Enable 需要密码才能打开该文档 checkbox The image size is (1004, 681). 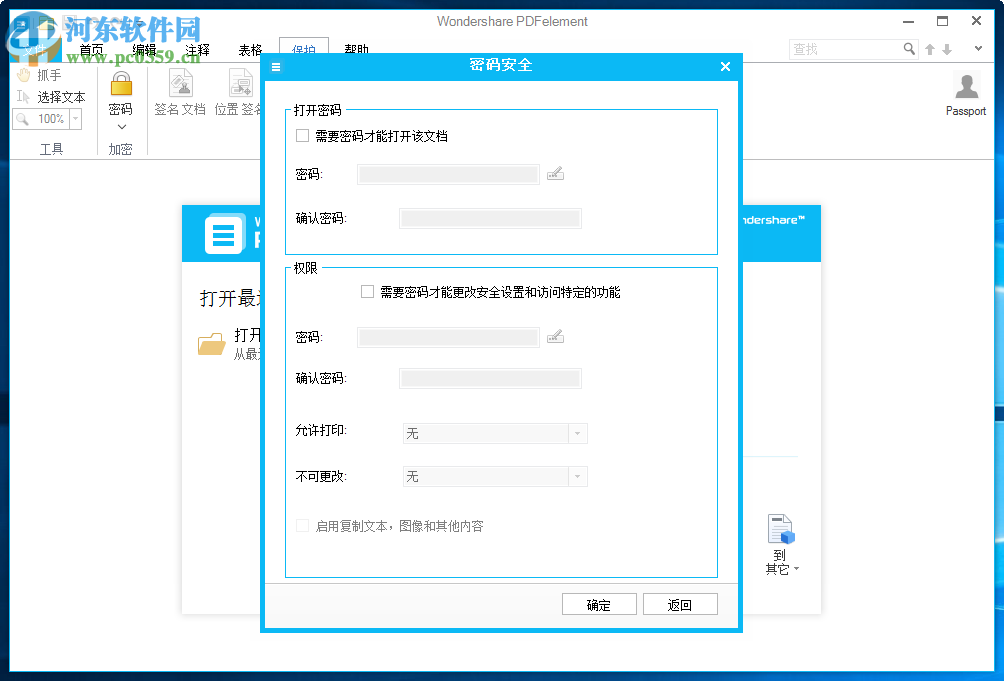pyautogui.click(x=302, y=136)
